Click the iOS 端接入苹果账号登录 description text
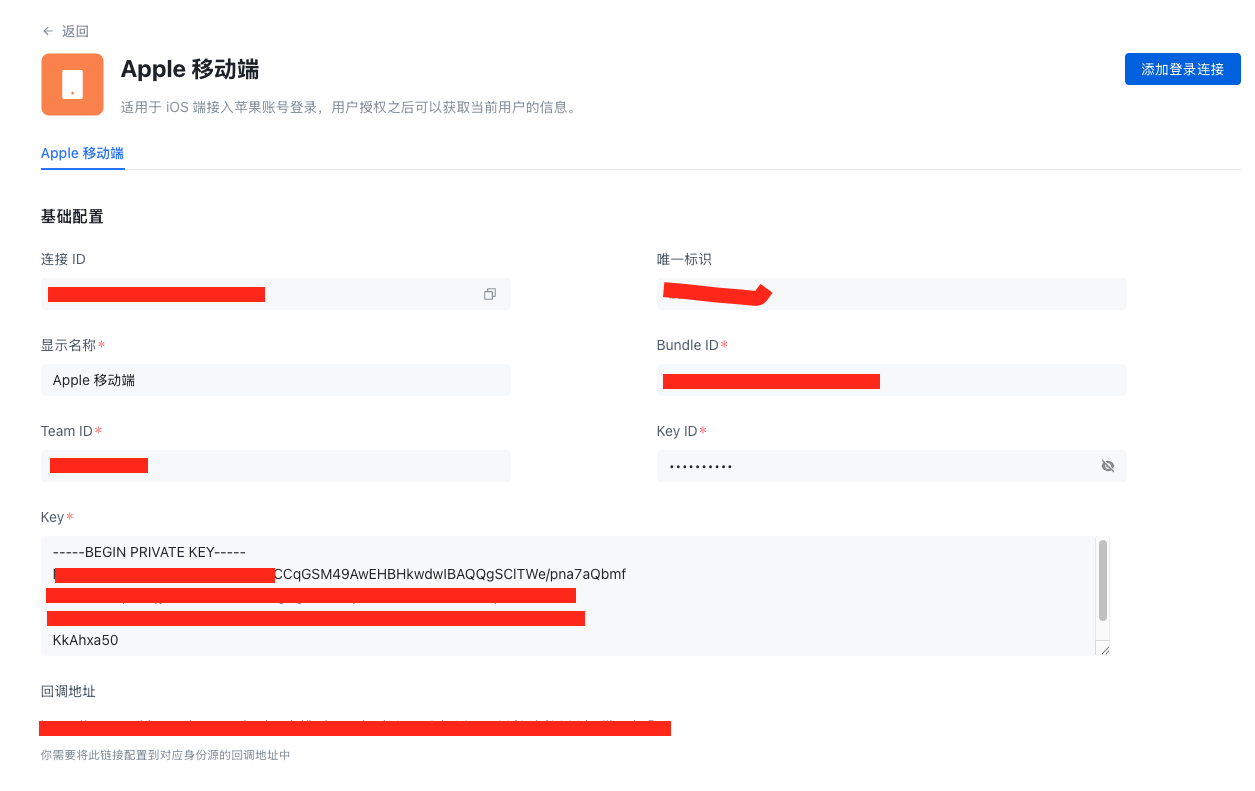The height and width of the screenshot is (791, 1255). point(348,107)
